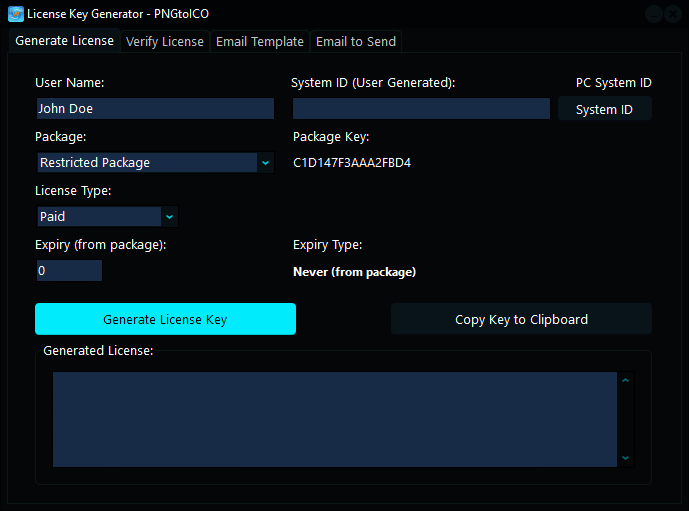Switch to the Generate License tab
Viewport: 689px width, 511px height.
[x=64, y=41]
